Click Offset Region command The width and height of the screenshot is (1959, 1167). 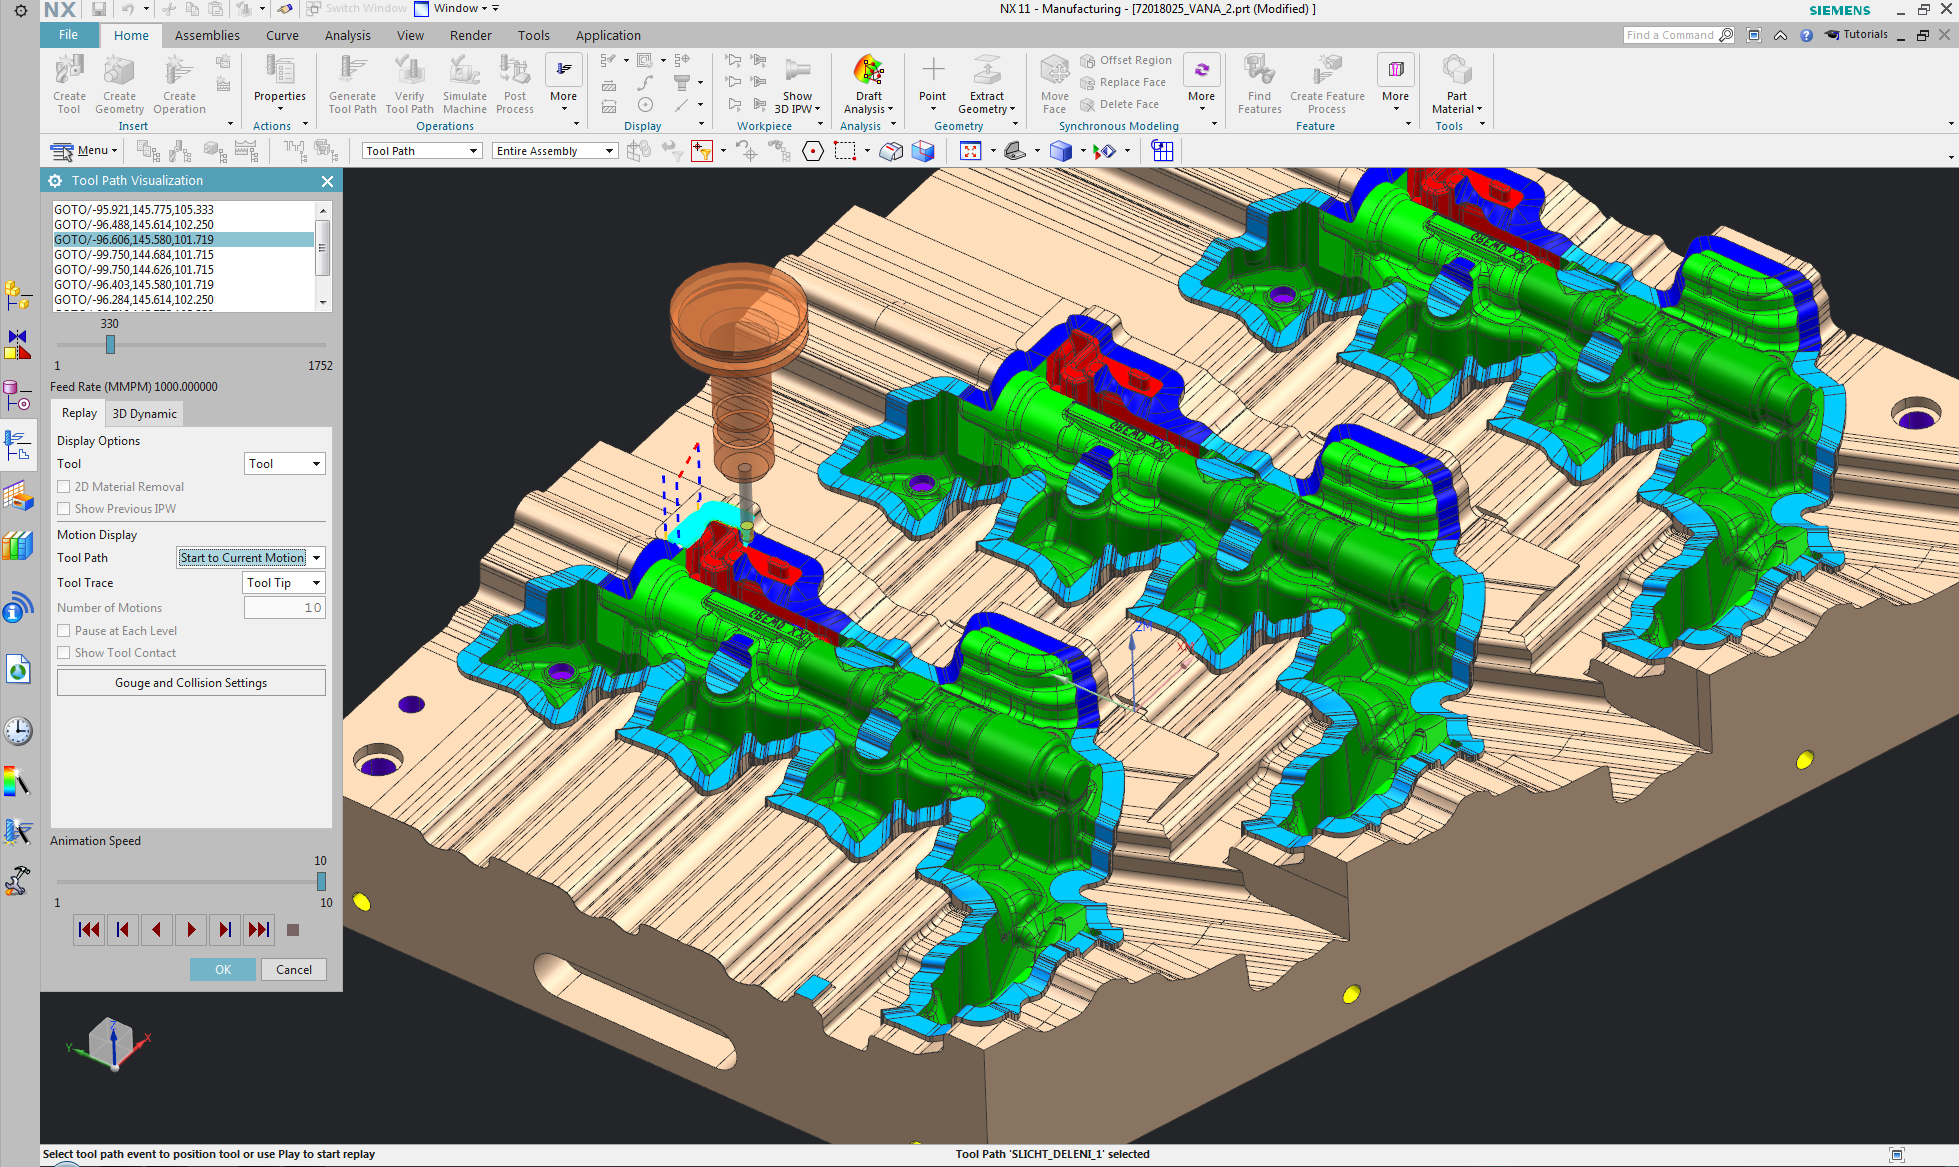1125,60
